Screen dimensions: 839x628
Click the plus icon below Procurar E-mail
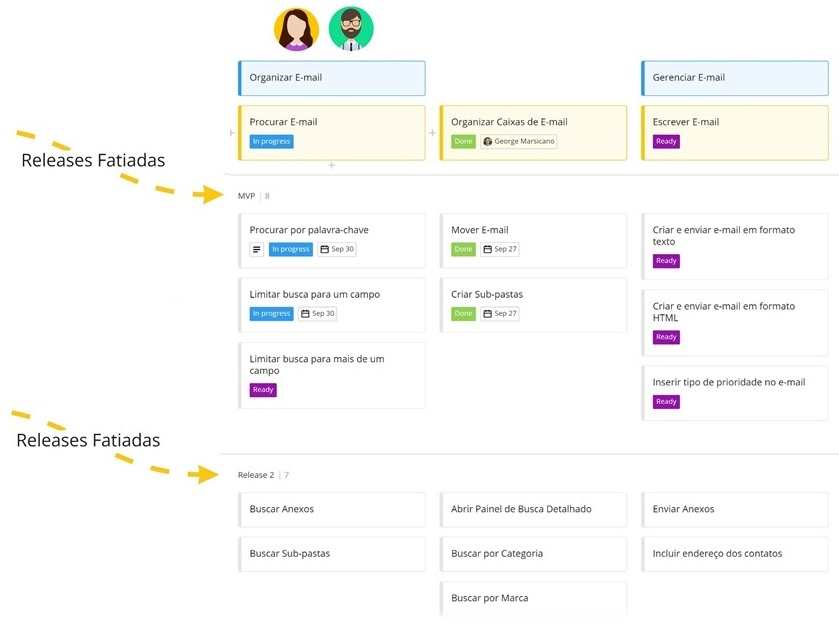(x=332, y=165)
